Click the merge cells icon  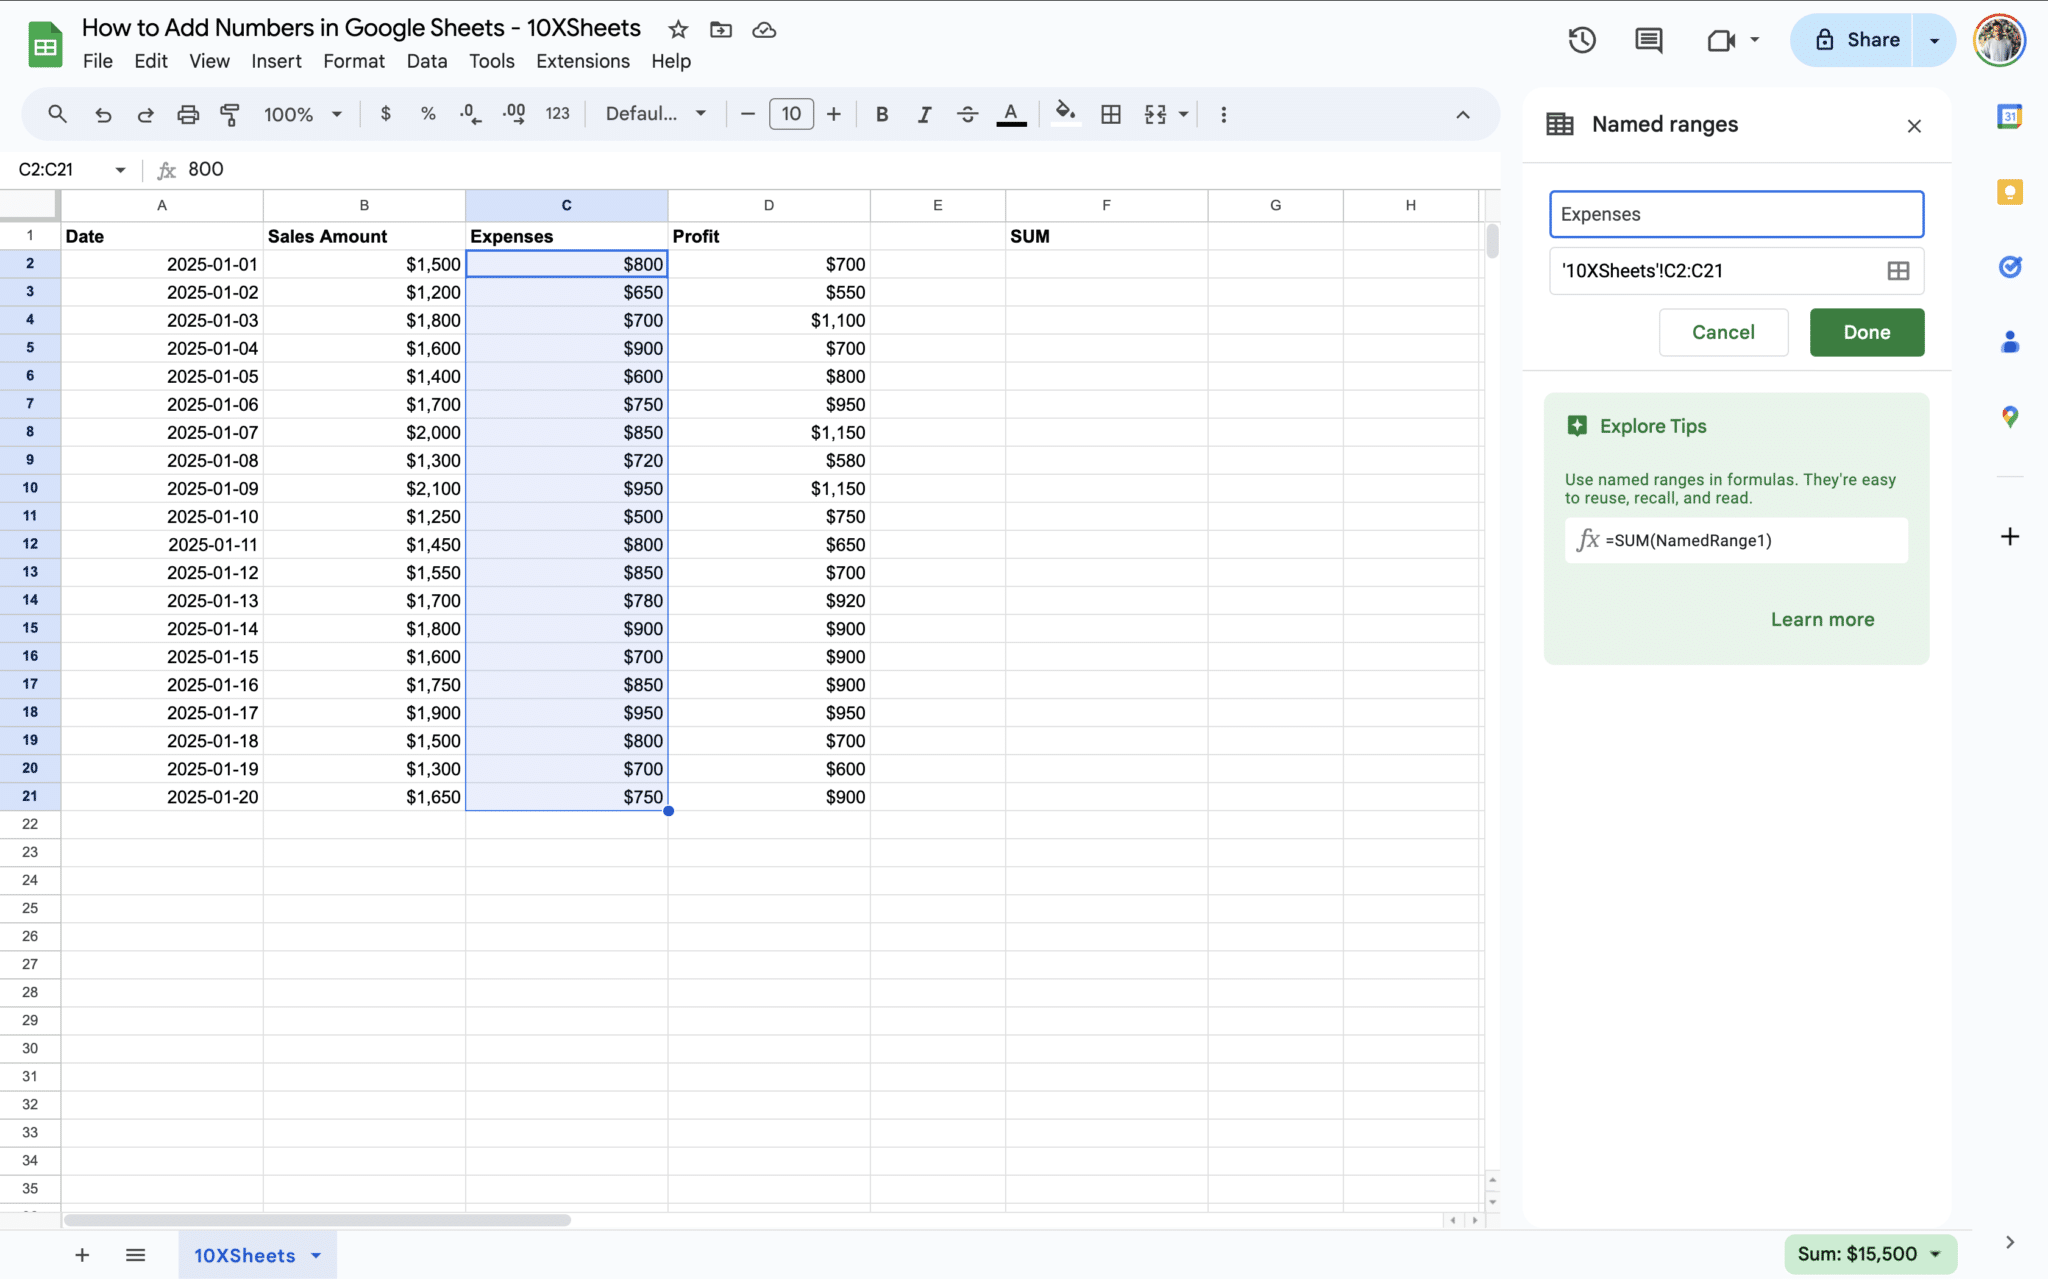click(x=1155, y=114)
